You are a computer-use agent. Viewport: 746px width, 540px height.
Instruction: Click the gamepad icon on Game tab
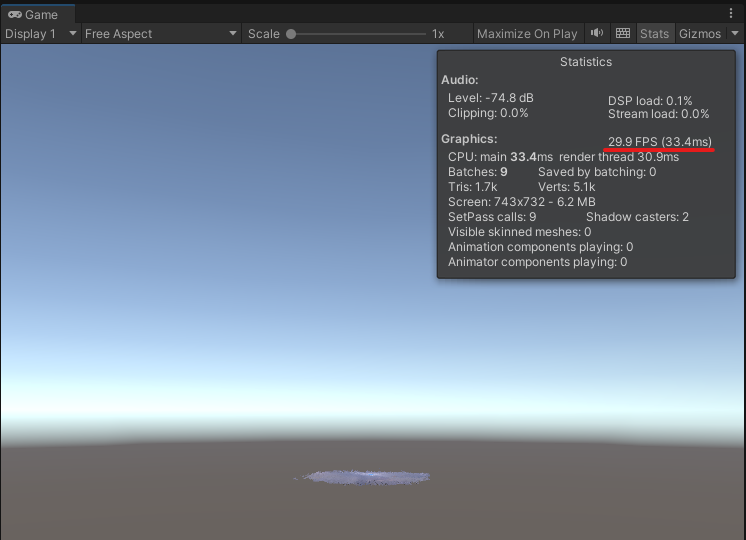[x=15, y=15]
